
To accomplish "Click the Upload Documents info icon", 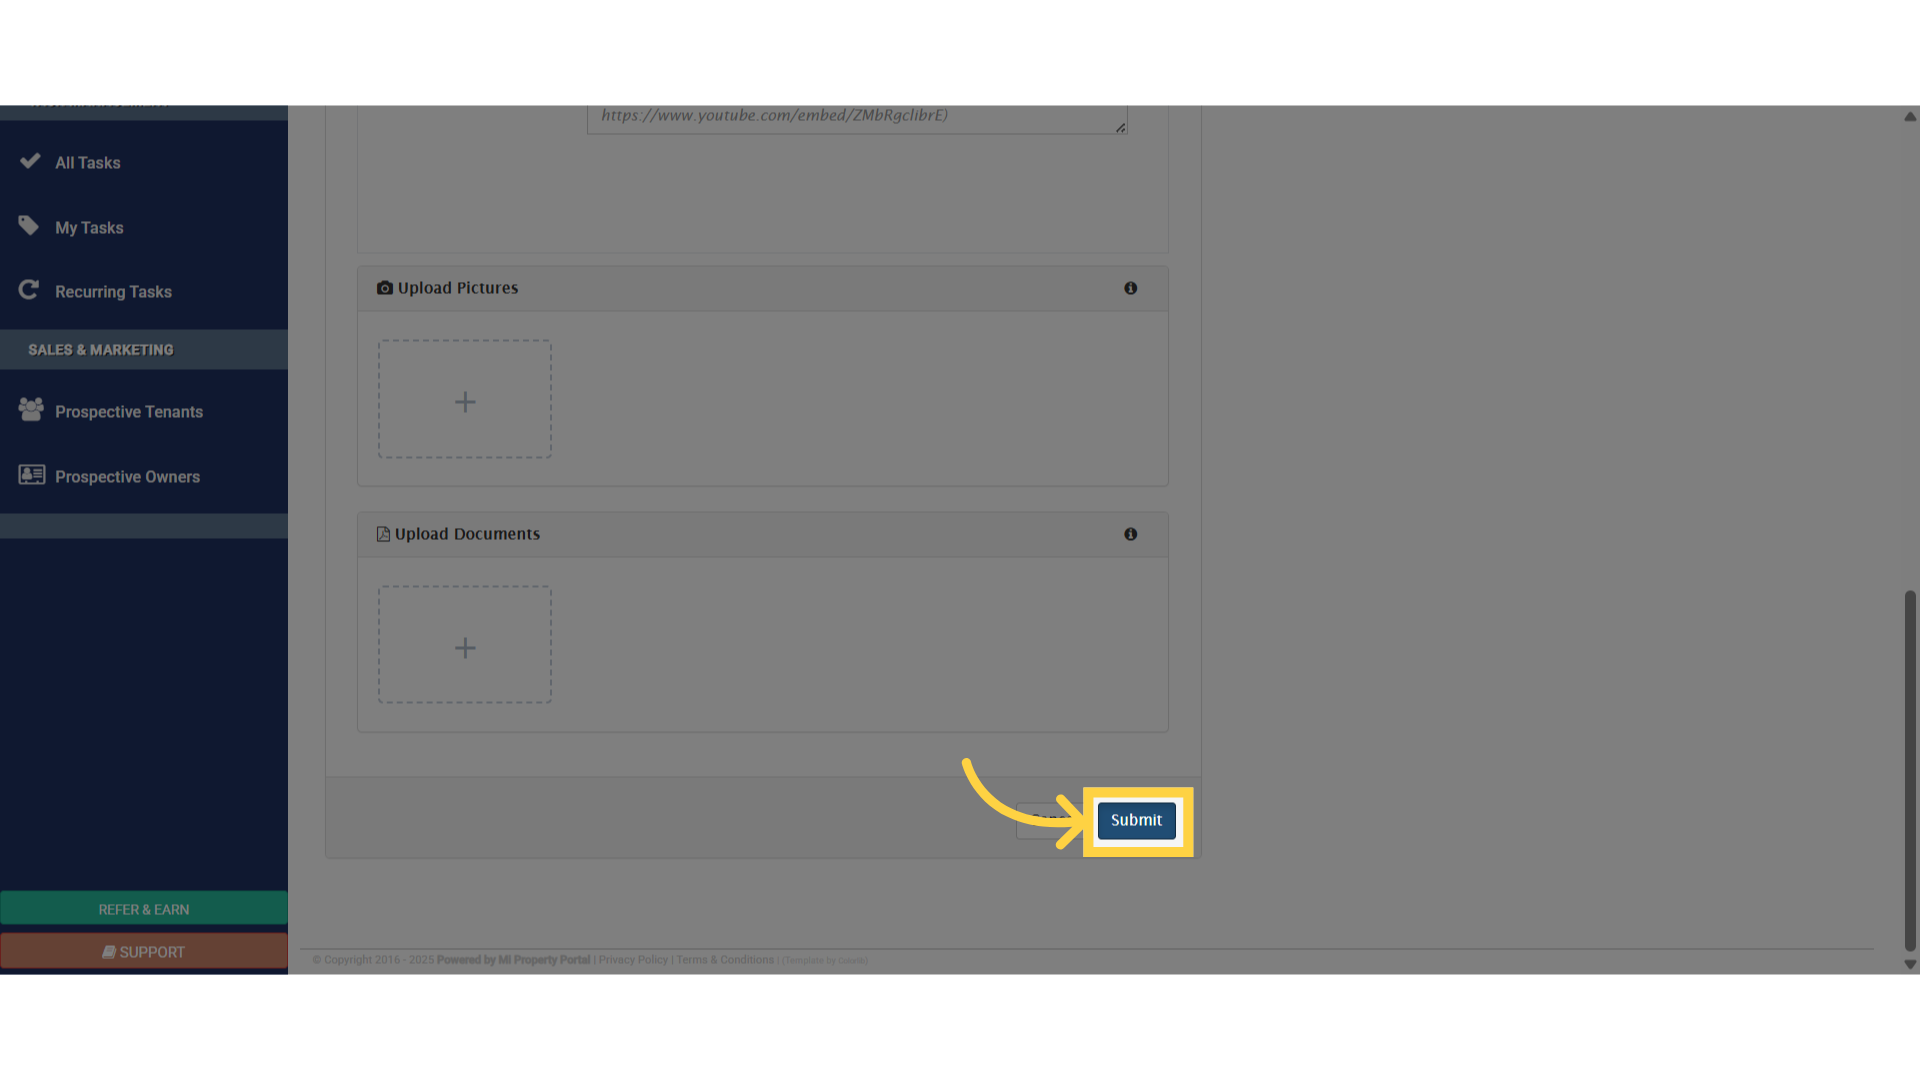I will click(x=1130, y=534).
